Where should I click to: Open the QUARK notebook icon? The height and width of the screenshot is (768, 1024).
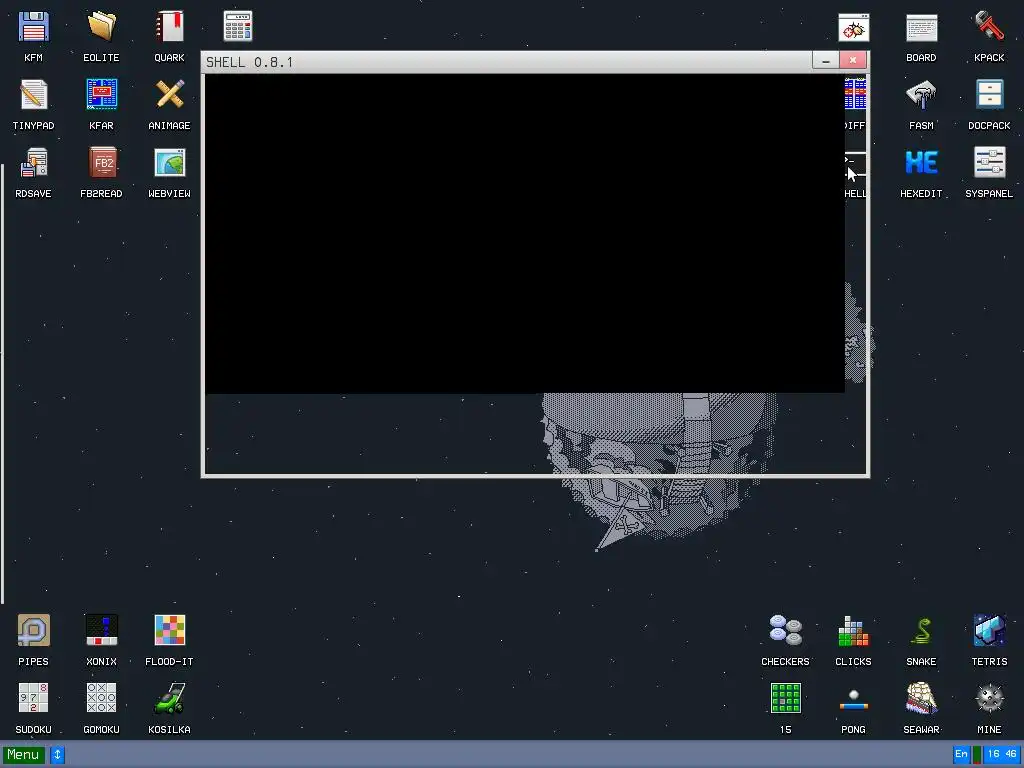point(169,27)
